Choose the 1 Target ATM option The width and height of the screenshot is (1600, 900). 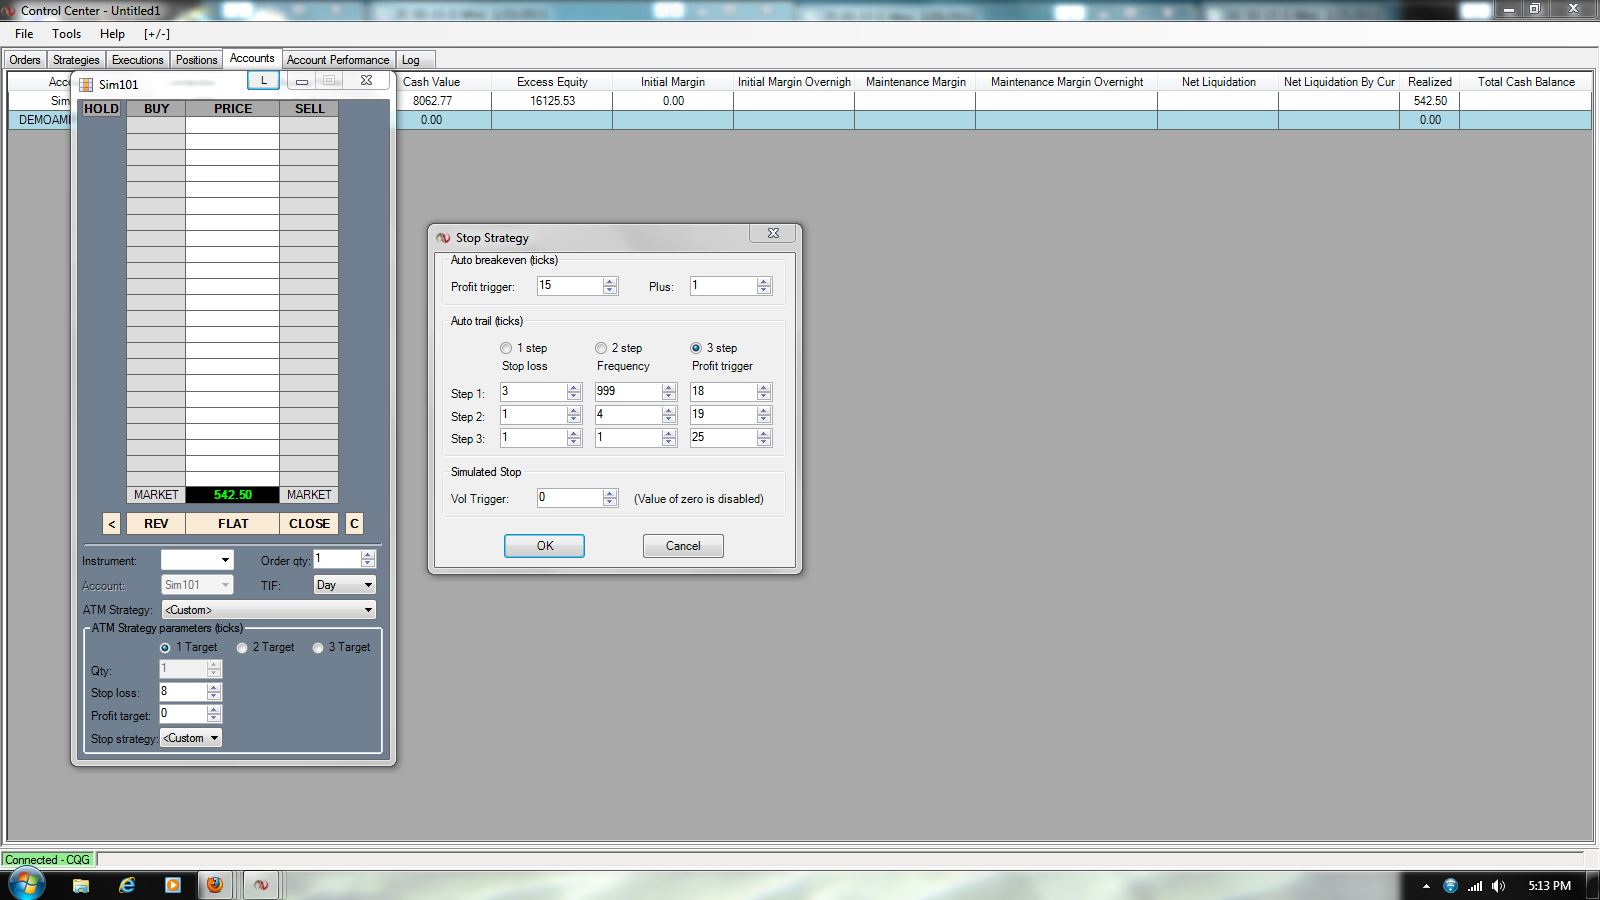pos(165,648)
